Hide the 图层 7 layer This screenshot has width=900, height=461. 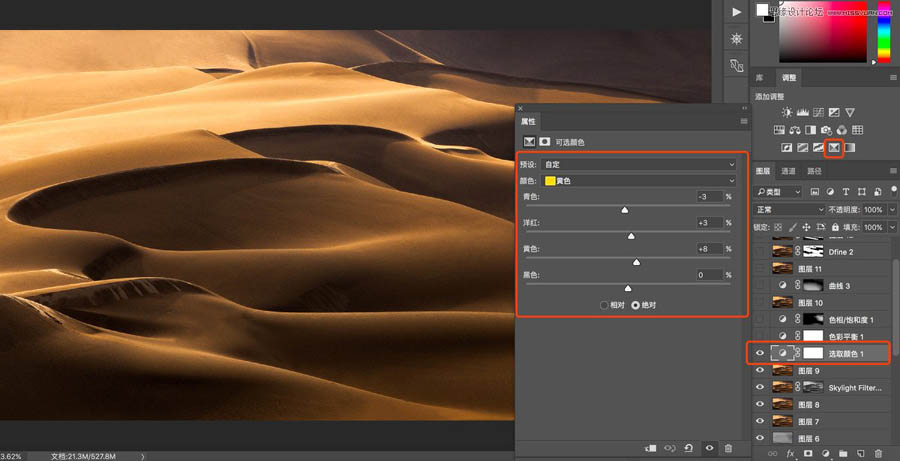(x=760, y=421)
